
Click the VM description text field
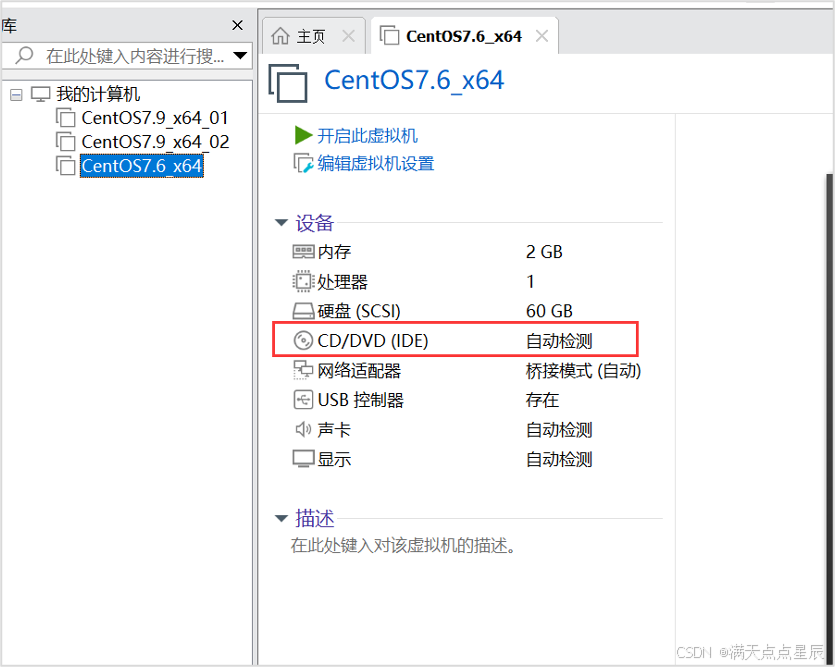pos(403,545)
